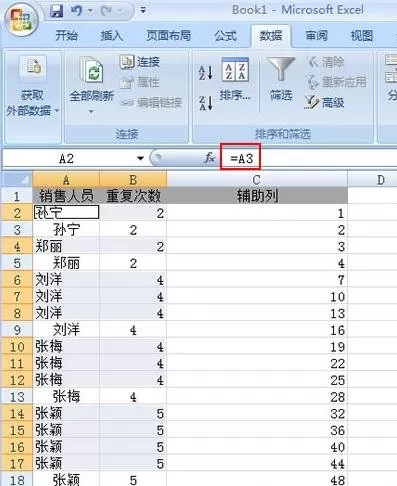Image resolution: width=397 pixels, height=486 pixels.
Task: Expand the 获取外部数据 dropdown arrow
Action: point(56,110)
